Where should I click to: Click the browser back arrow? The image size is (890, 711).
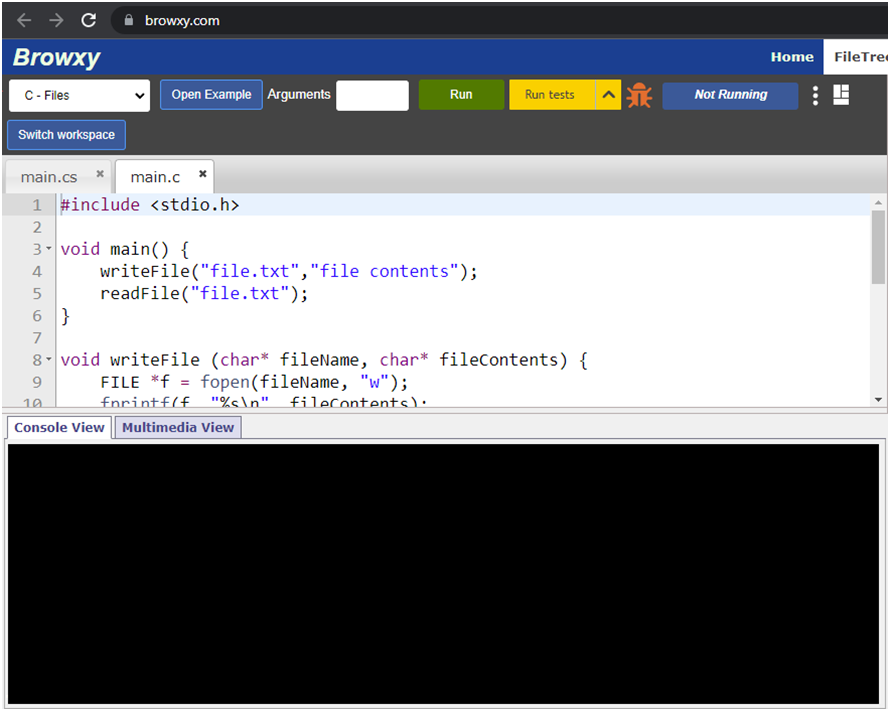pyautogui.click(x=24, y=20)
